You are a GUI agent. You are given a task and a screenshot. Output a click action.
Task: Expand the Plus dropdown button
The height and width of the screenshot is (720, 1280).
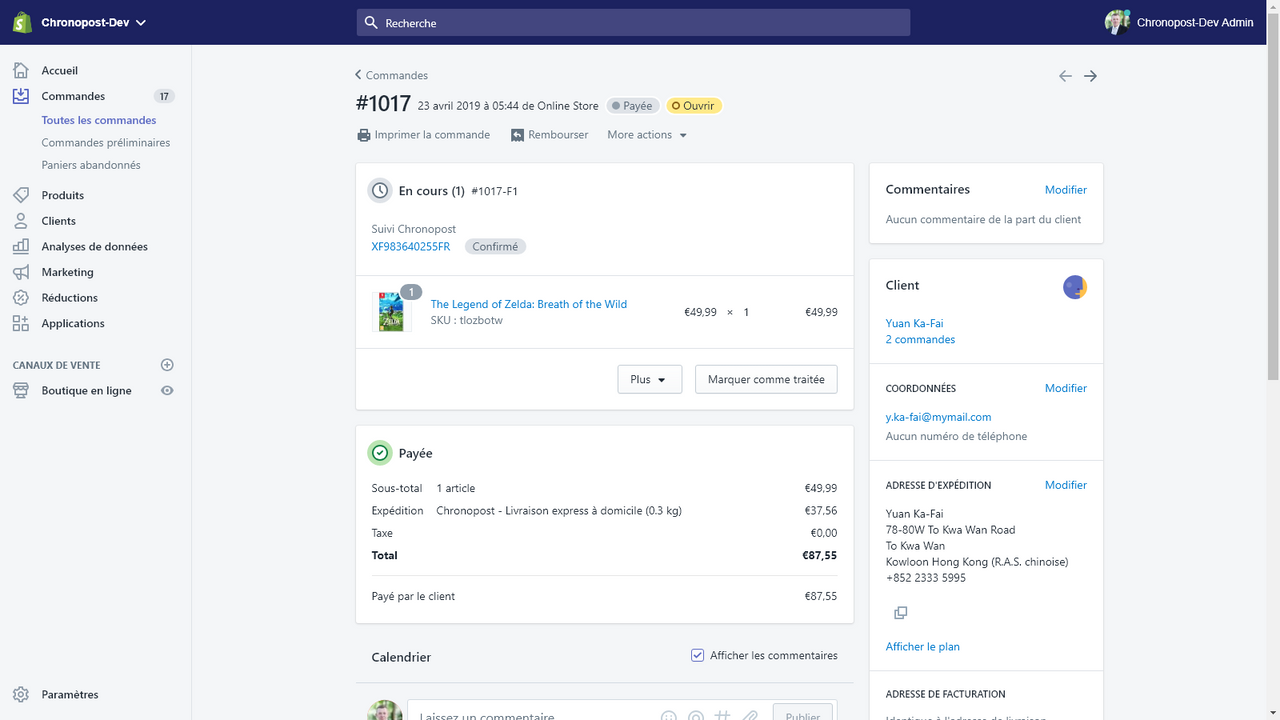pos(649,380)
